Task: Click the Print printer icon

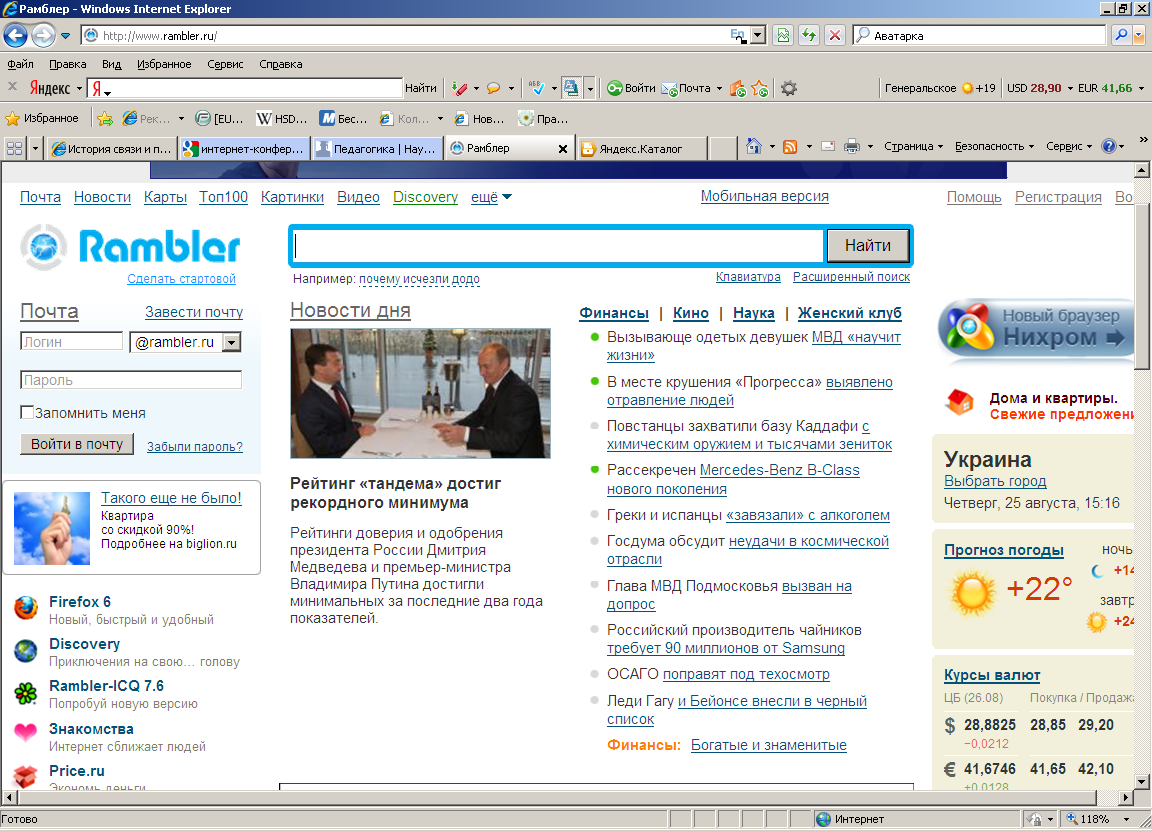Action: 852,146
